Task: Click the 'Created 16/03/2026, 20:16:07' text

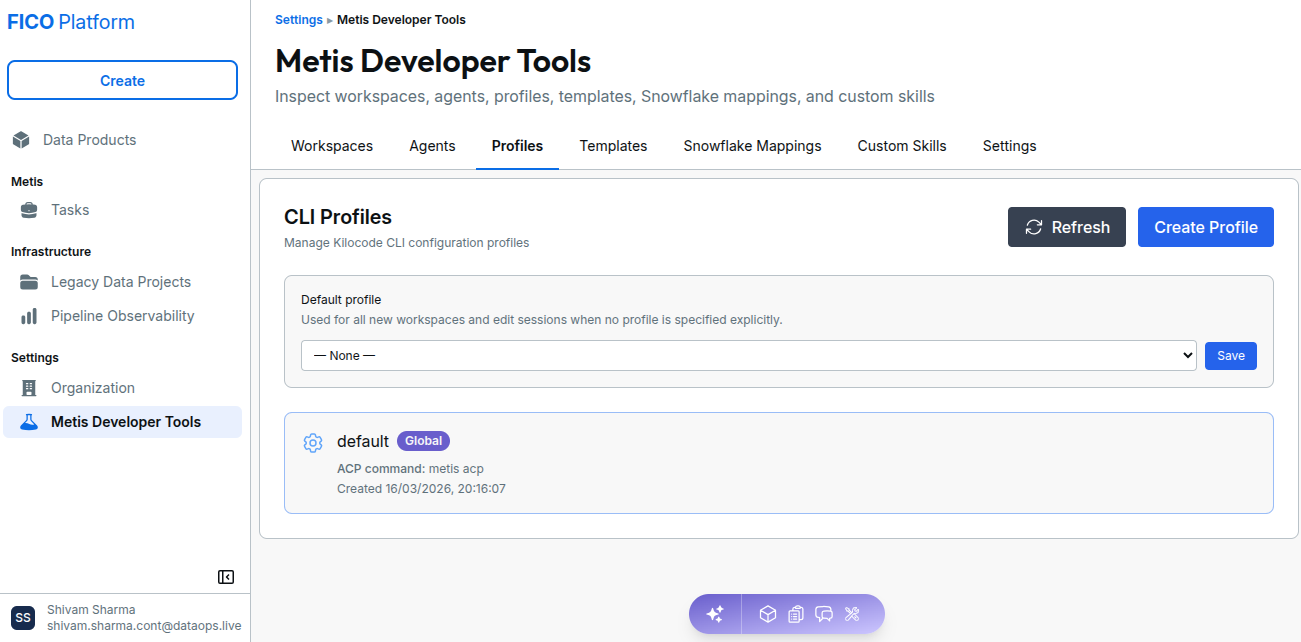Action: pyautogui.click(x=421, y=489)
